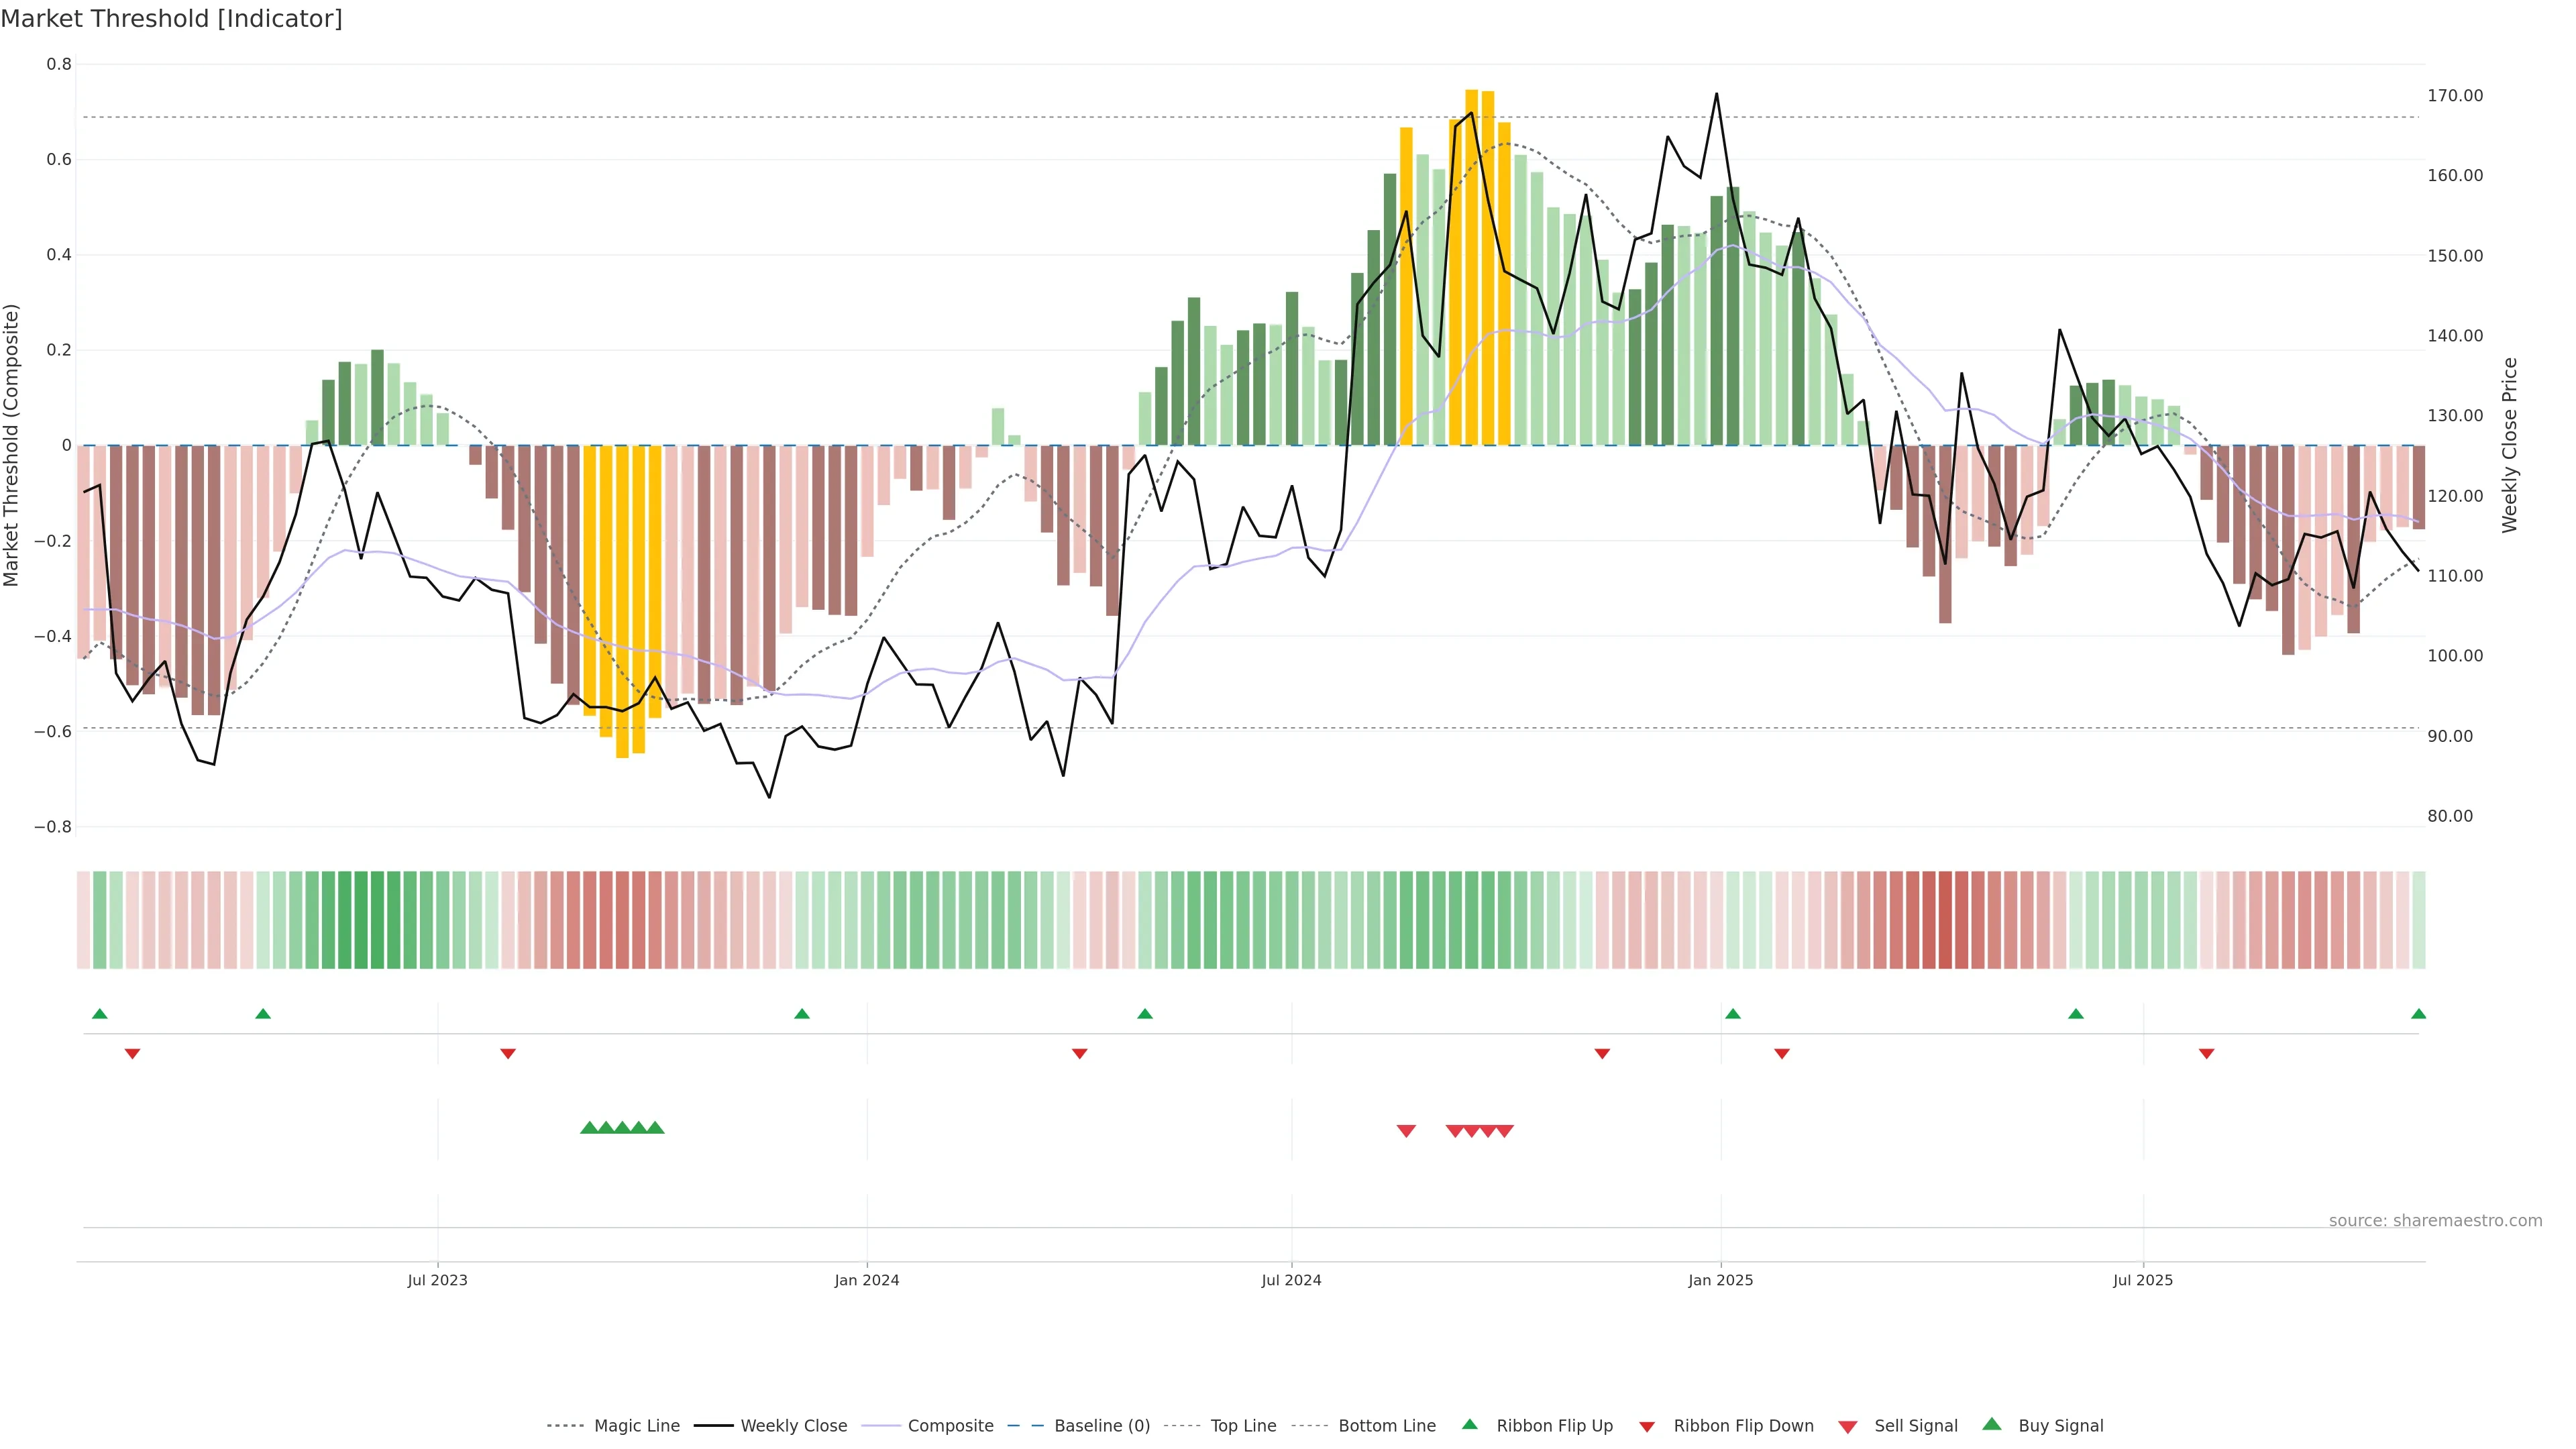Click Buy Signal legend green triangle icon
This screenshot has height=1449, width=2576.
pyautogui.click(x=1992, y=1425)
